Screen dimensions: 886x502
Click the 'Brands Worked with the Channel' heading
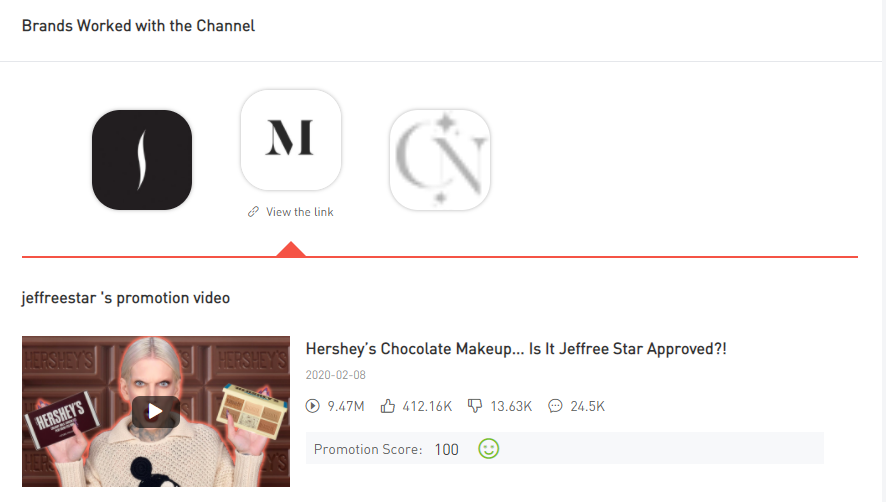[x=138, y=26]
